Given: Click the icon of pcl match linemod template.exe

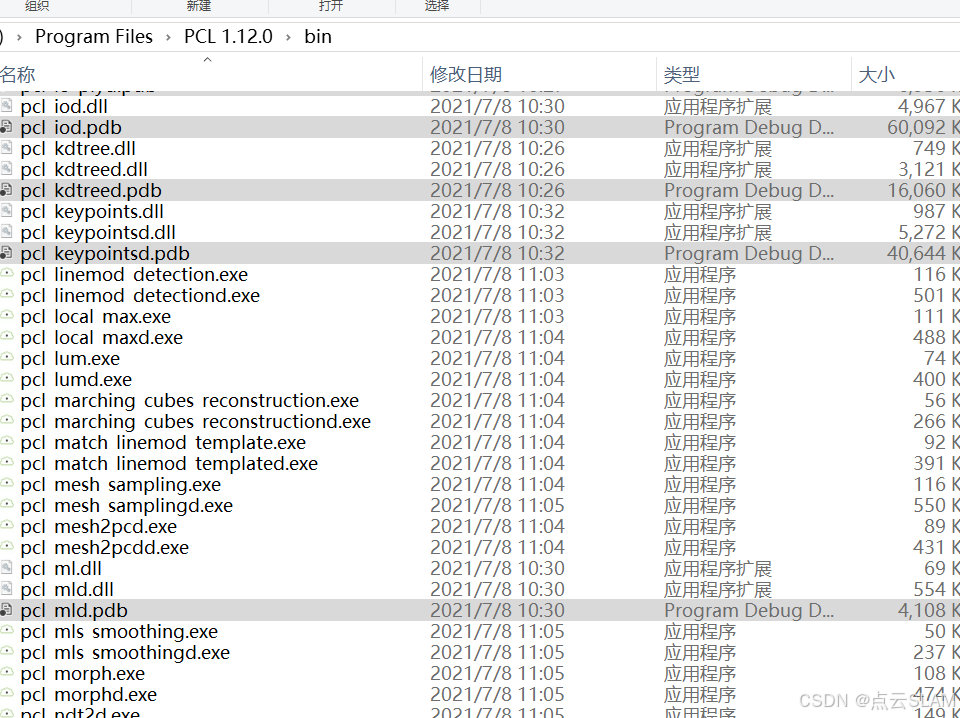Looking at the screenshot, I should click(6, 442).
